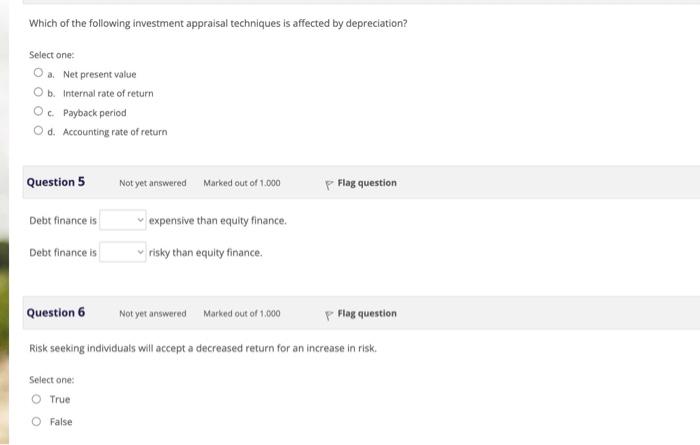700x445 pixels.
Task: Select the 'Accounting rate of return' radio button
Action: coord(38,131)
